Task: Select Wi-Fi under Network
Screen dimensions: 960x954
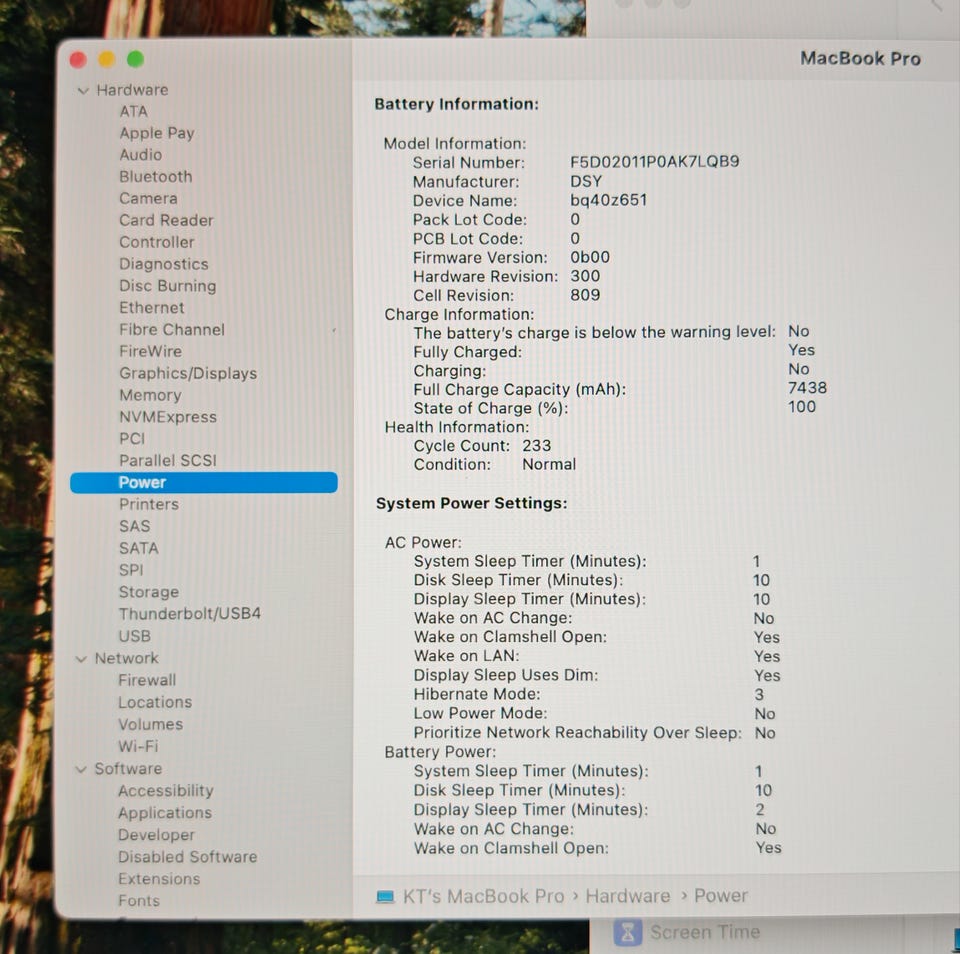Action: pyautogui.click(x=138, y=746)
